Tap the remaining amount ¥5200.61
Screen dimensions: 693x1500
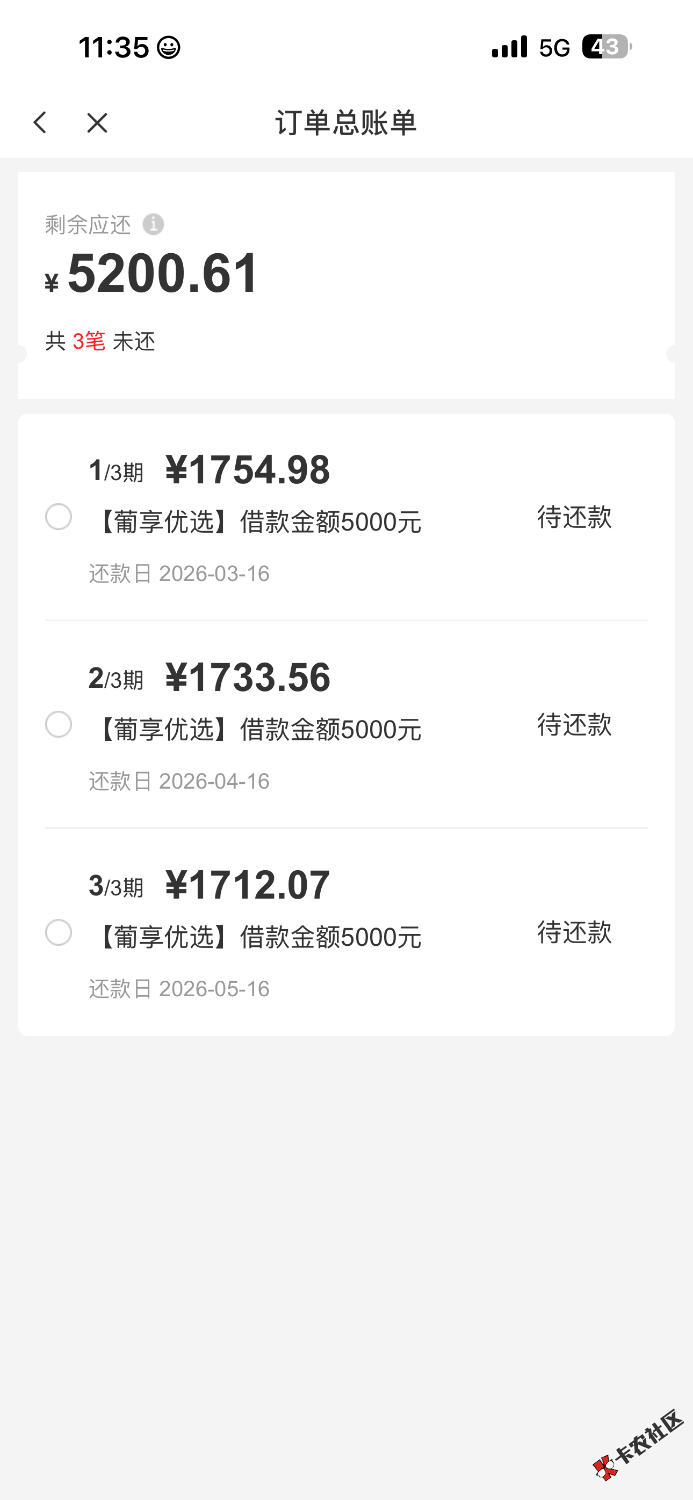[x=152, y=275]
